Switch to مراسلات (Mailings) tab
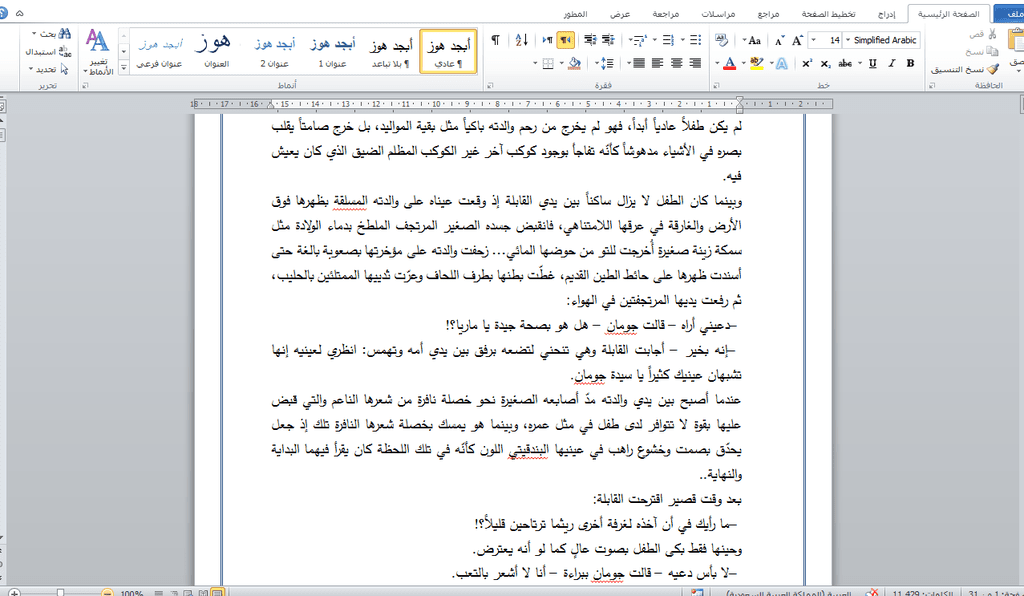1024x596 pixels. pos(718,14)
